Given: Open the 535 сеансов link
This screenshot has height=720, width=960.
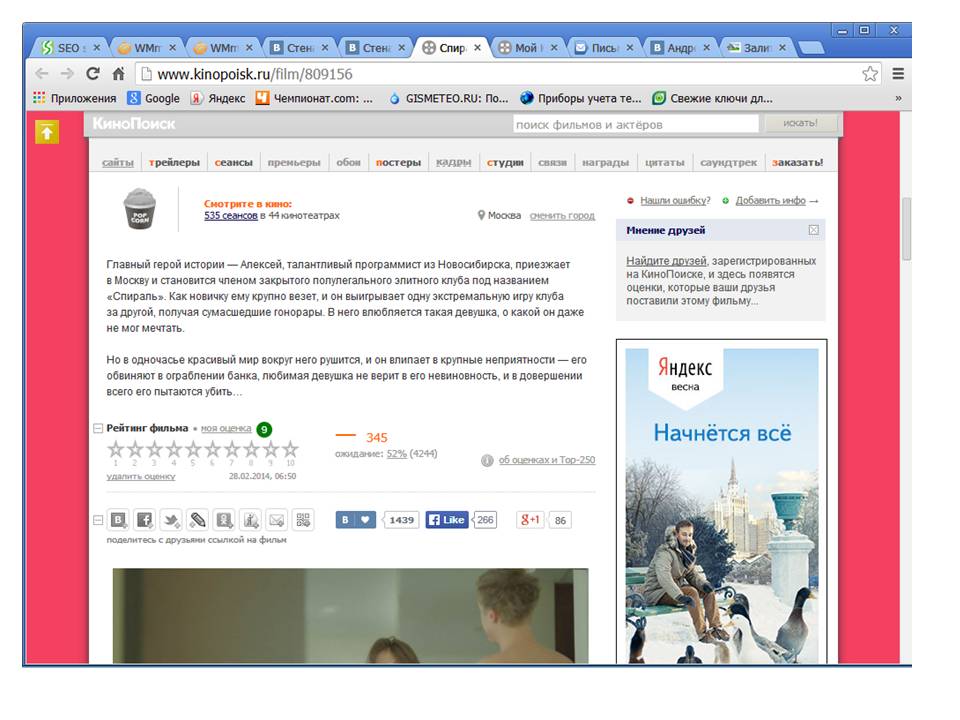Looking at the screenshot, I should coord(231,216).
